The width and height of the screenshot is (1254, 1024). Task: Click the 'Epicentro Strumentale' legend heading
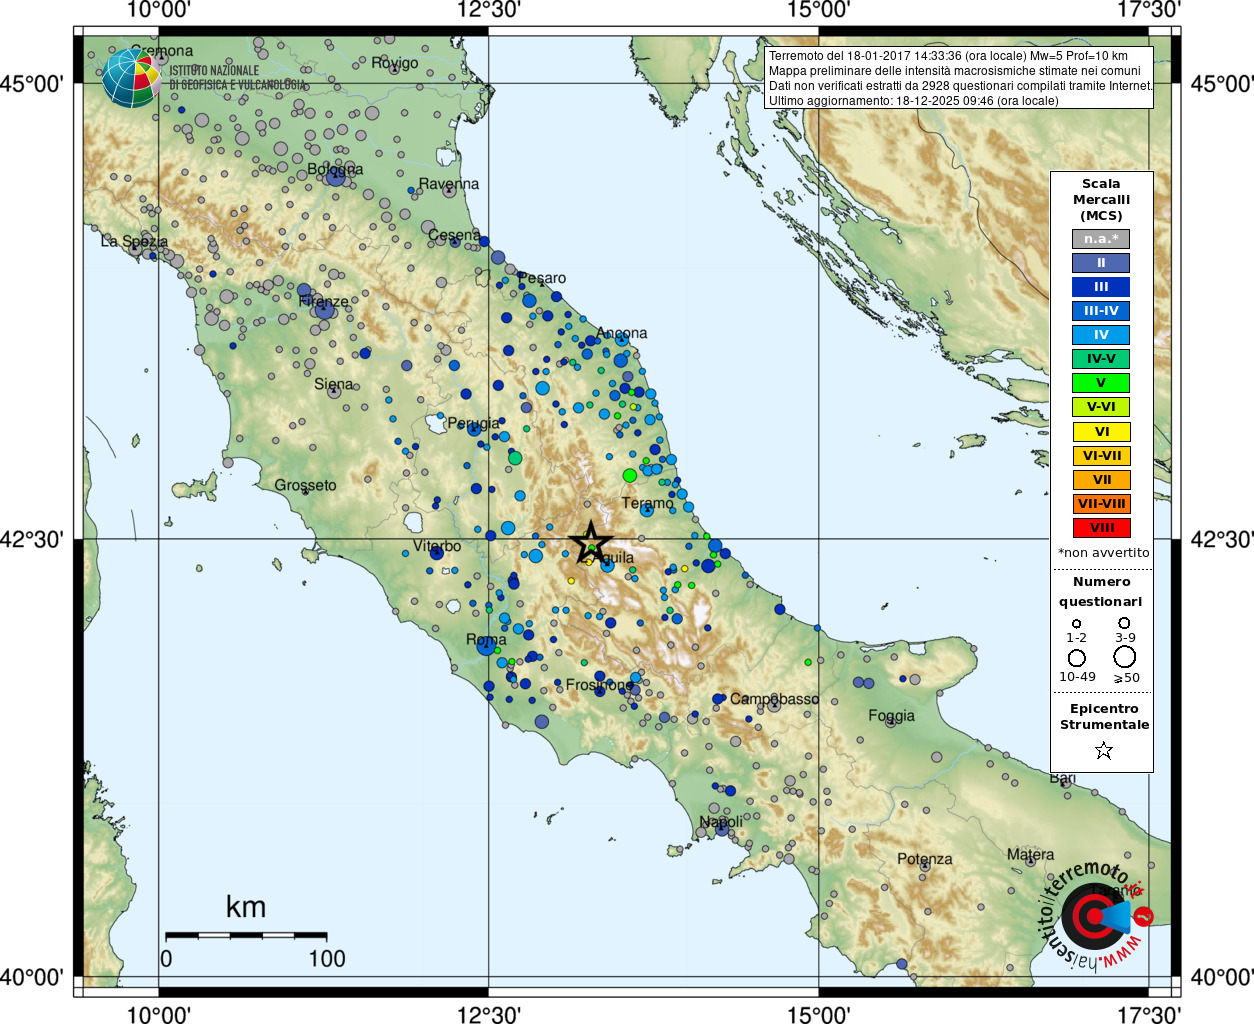1104,717
